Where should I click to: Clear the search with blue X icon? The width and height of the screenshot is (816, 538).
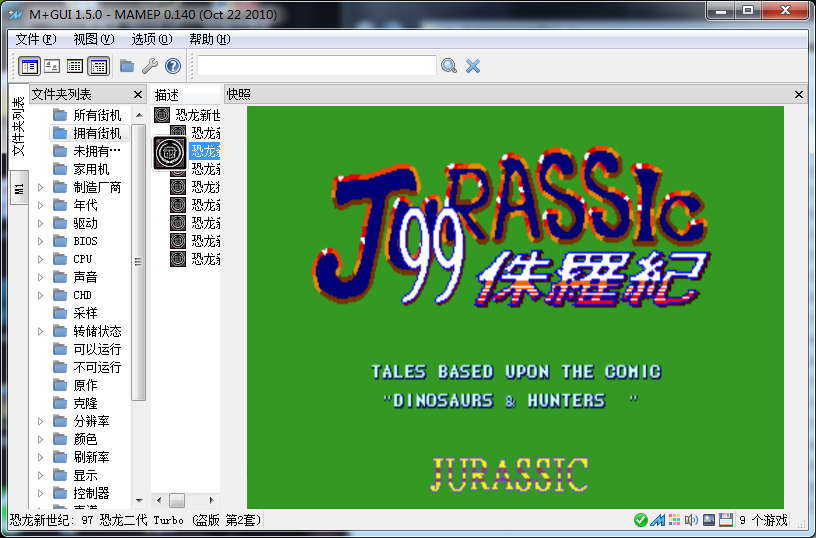point(473,66)
